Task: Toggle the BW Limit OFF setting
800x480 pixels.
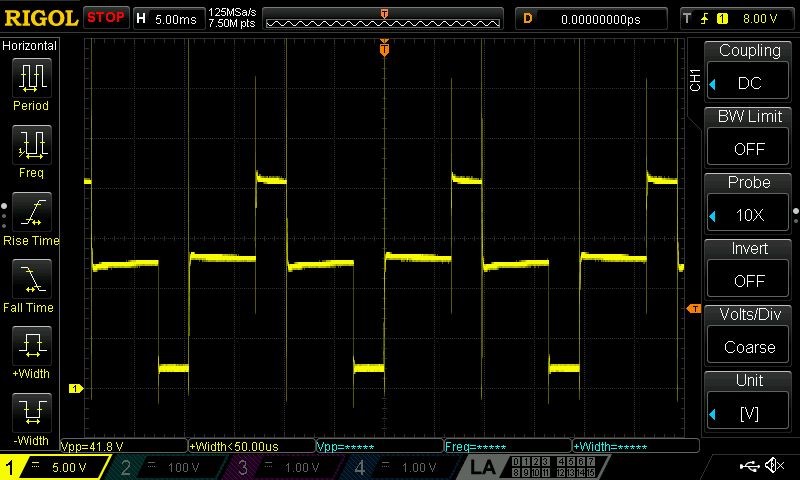Action: [748, 148]
